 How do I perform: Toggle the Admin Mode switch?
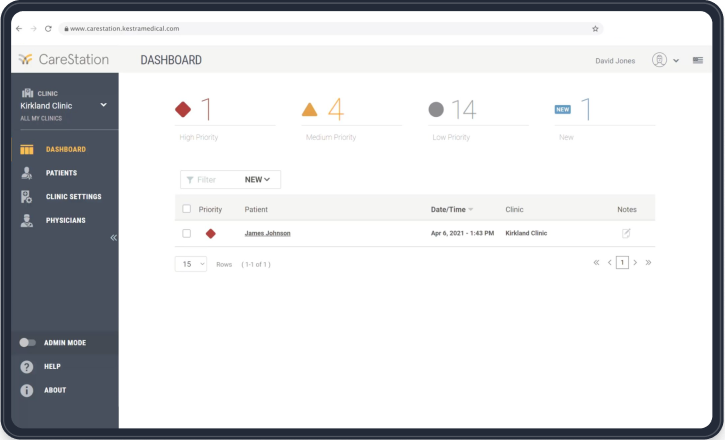(x=27, y=342)
